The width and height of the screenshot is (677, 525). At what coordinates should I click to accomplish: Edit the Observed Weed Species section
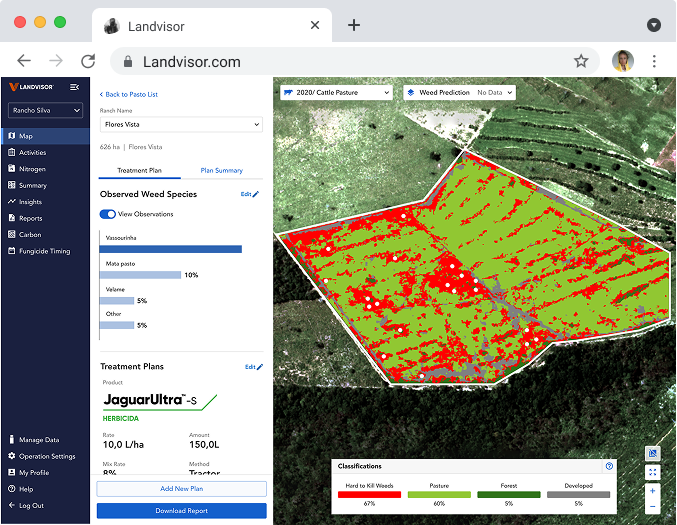click(250, 194)
